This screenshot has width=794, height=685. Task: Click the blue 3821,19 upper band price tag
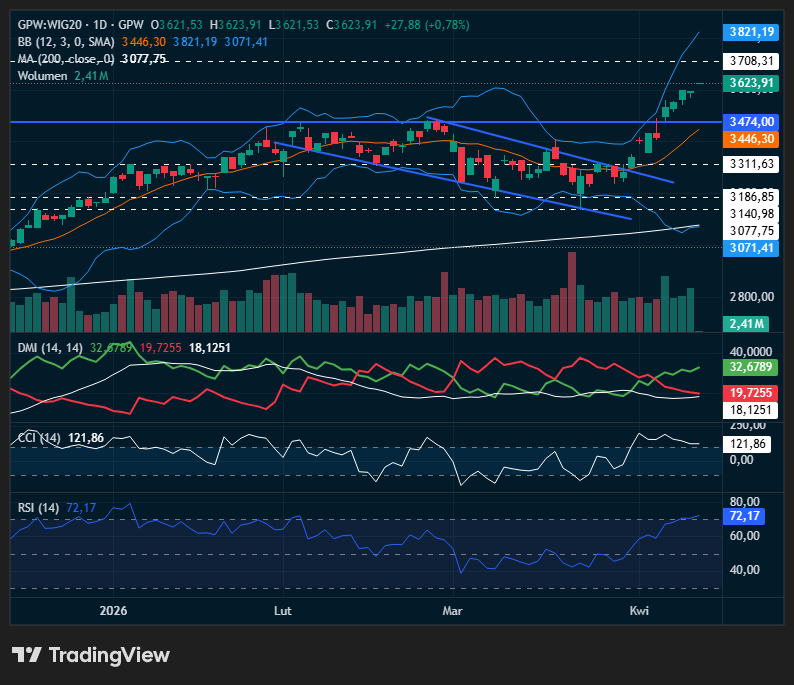click(751, 32)
